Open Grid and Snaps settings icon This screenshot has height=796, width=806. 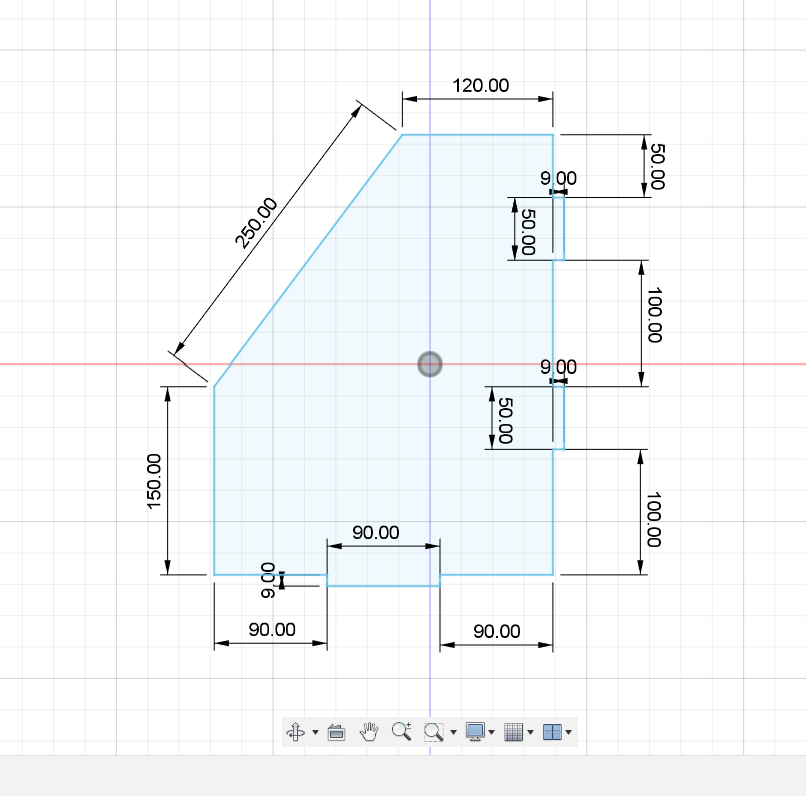514,732
